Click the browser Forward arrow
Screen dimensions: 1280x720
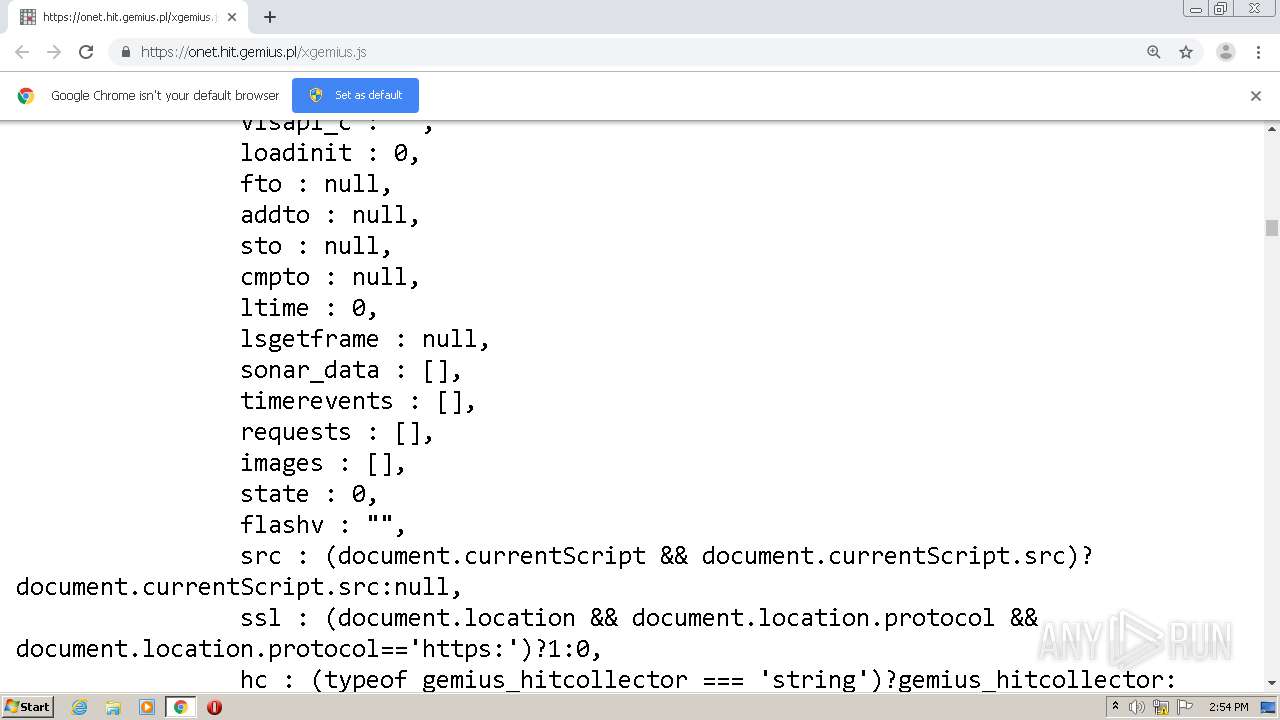coord(54,52)
